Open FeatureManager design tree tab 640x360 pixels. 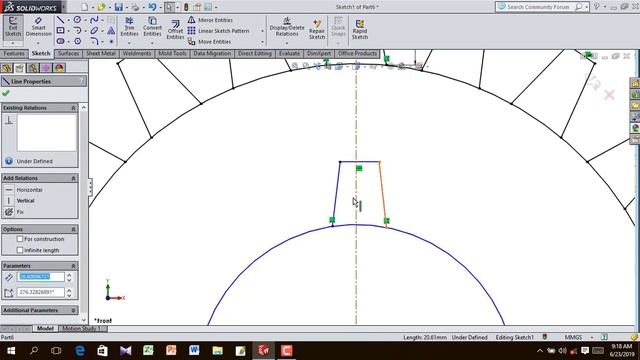[x=7, y=68]
